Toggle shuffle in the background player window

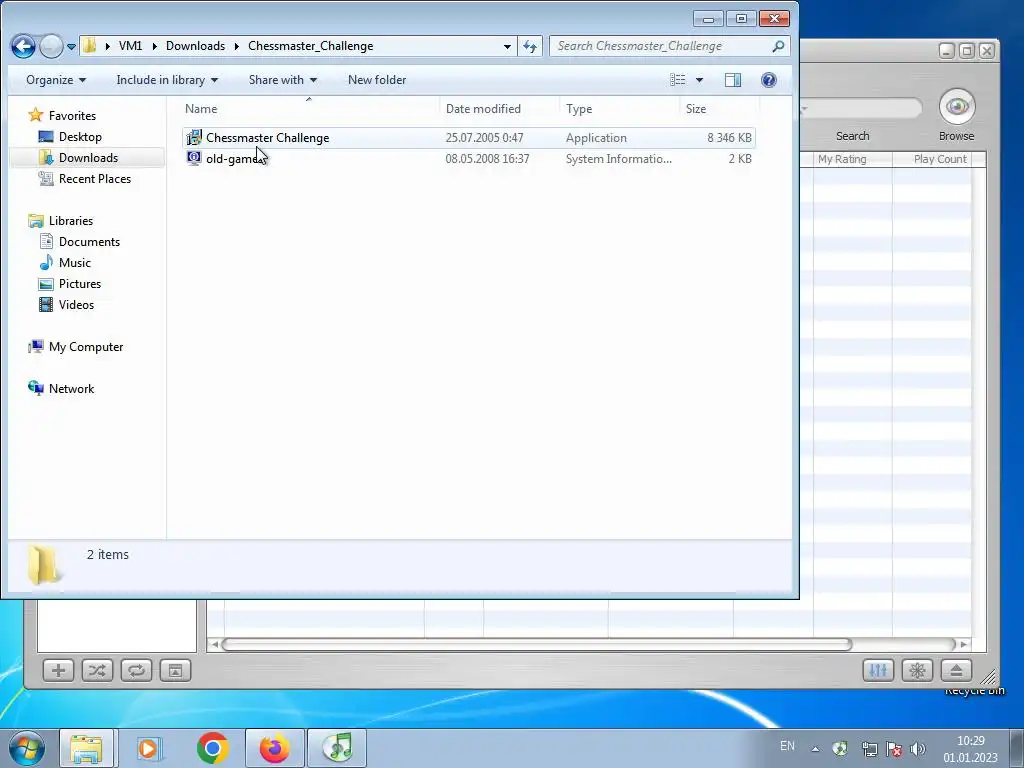[97, 670]
